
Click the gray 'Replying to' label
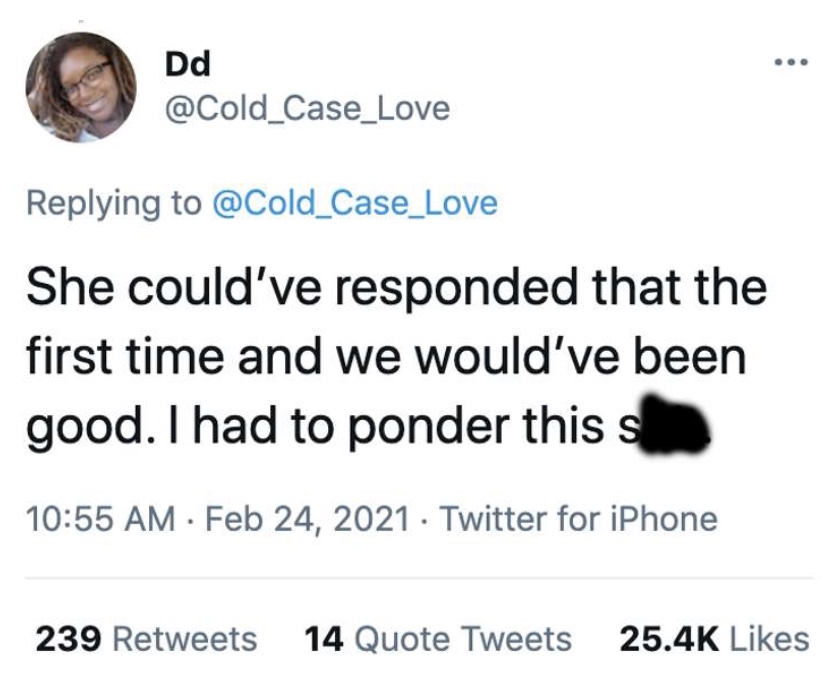(x=114, y=204)
